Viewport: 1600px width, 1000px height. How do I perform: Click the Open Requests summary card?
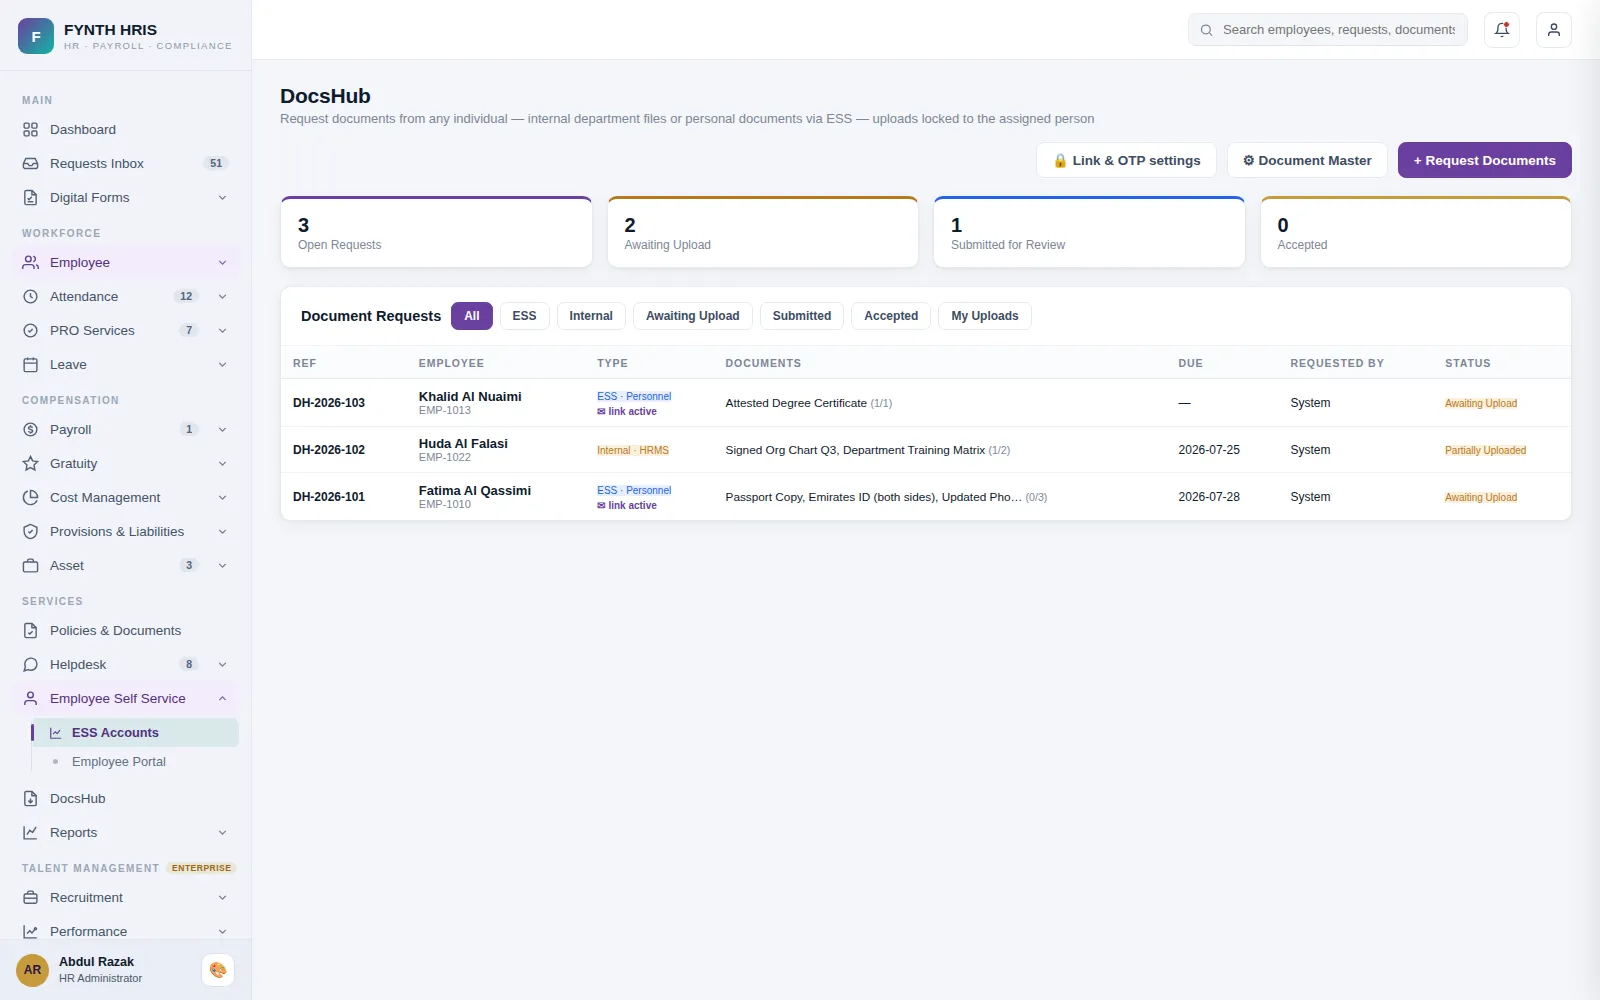437,232
